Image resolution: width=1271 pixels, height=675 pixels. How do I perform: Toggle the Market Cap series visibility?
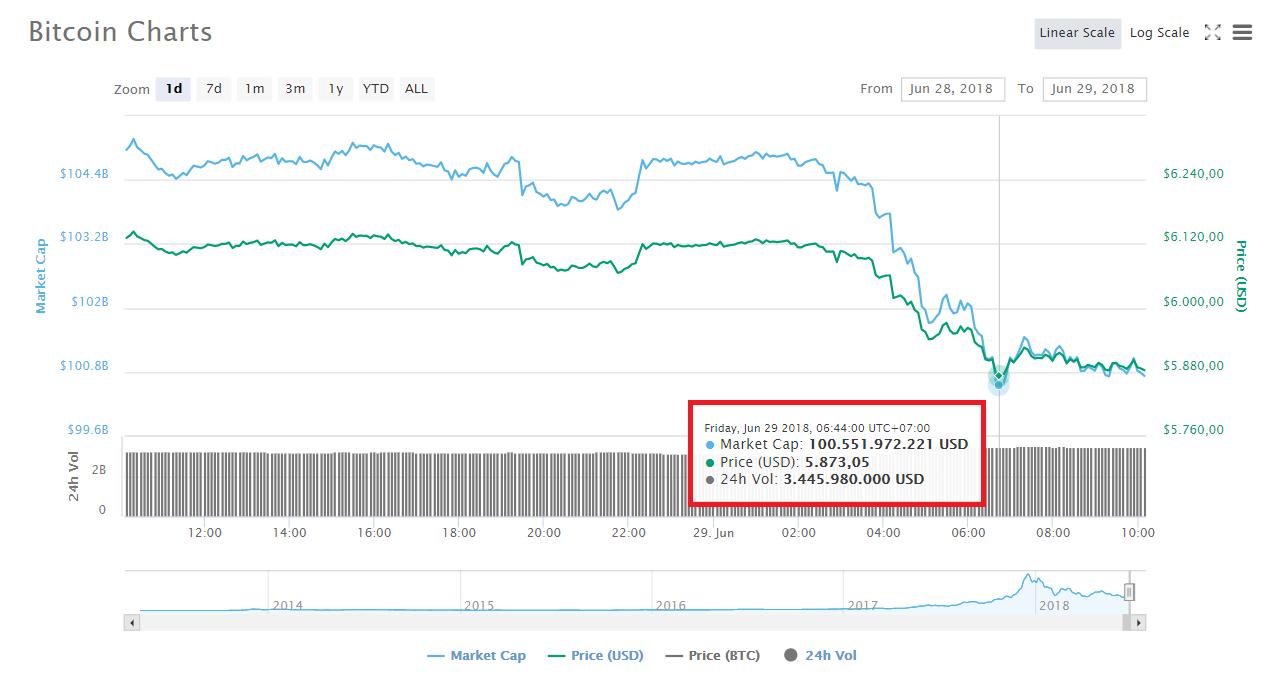(x=487, y=655)
